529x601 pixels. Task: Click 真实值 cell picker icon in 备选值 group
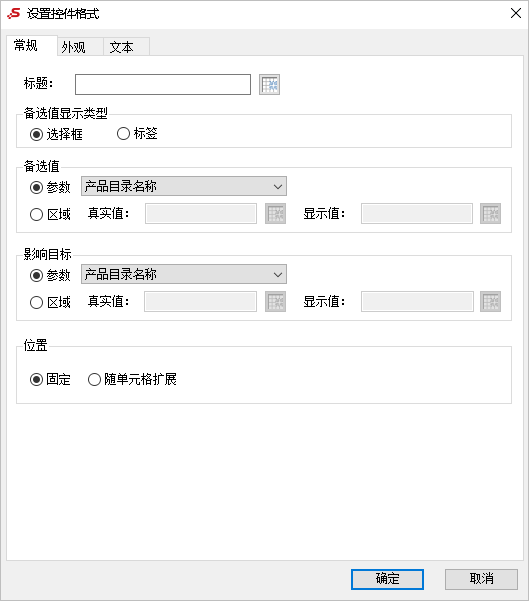click(x=276, y=213)
